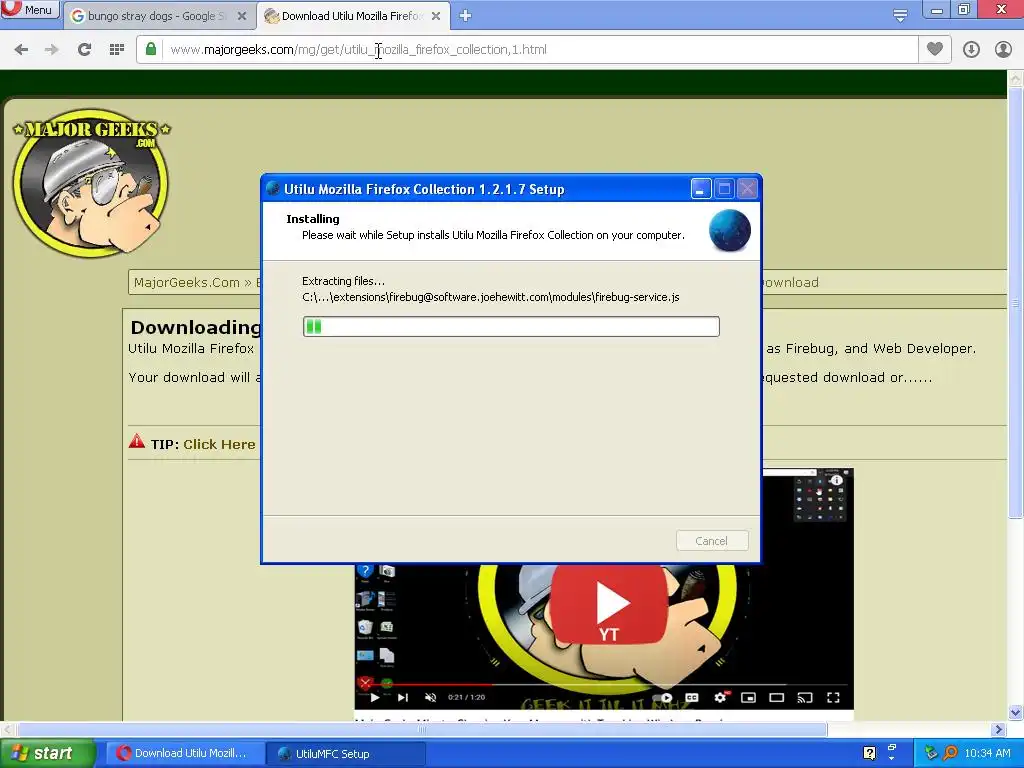The width and height of the screenshot is (1024, 768).
Task: Seek on the video progress bar
Action: 604,684
